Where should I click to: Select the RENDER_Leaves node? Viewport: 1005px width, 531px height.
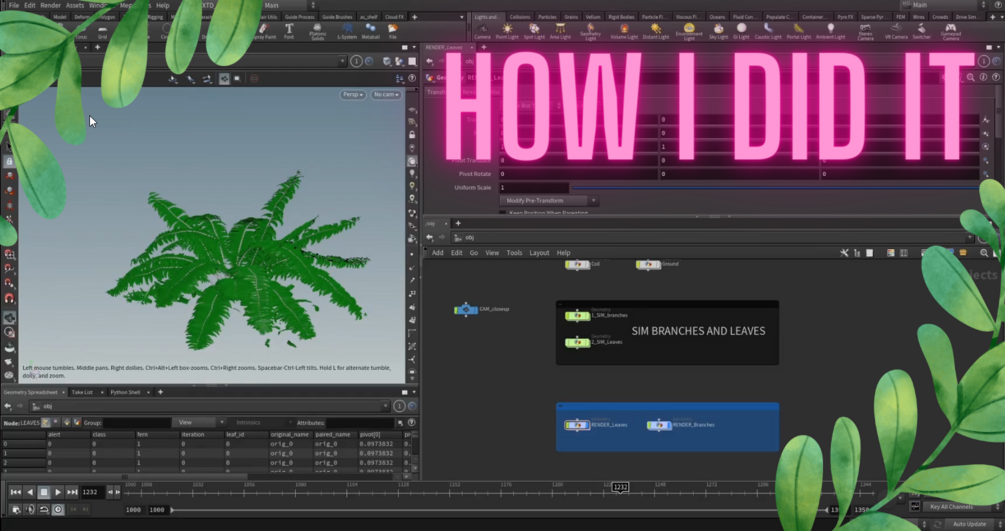point(577,425)
